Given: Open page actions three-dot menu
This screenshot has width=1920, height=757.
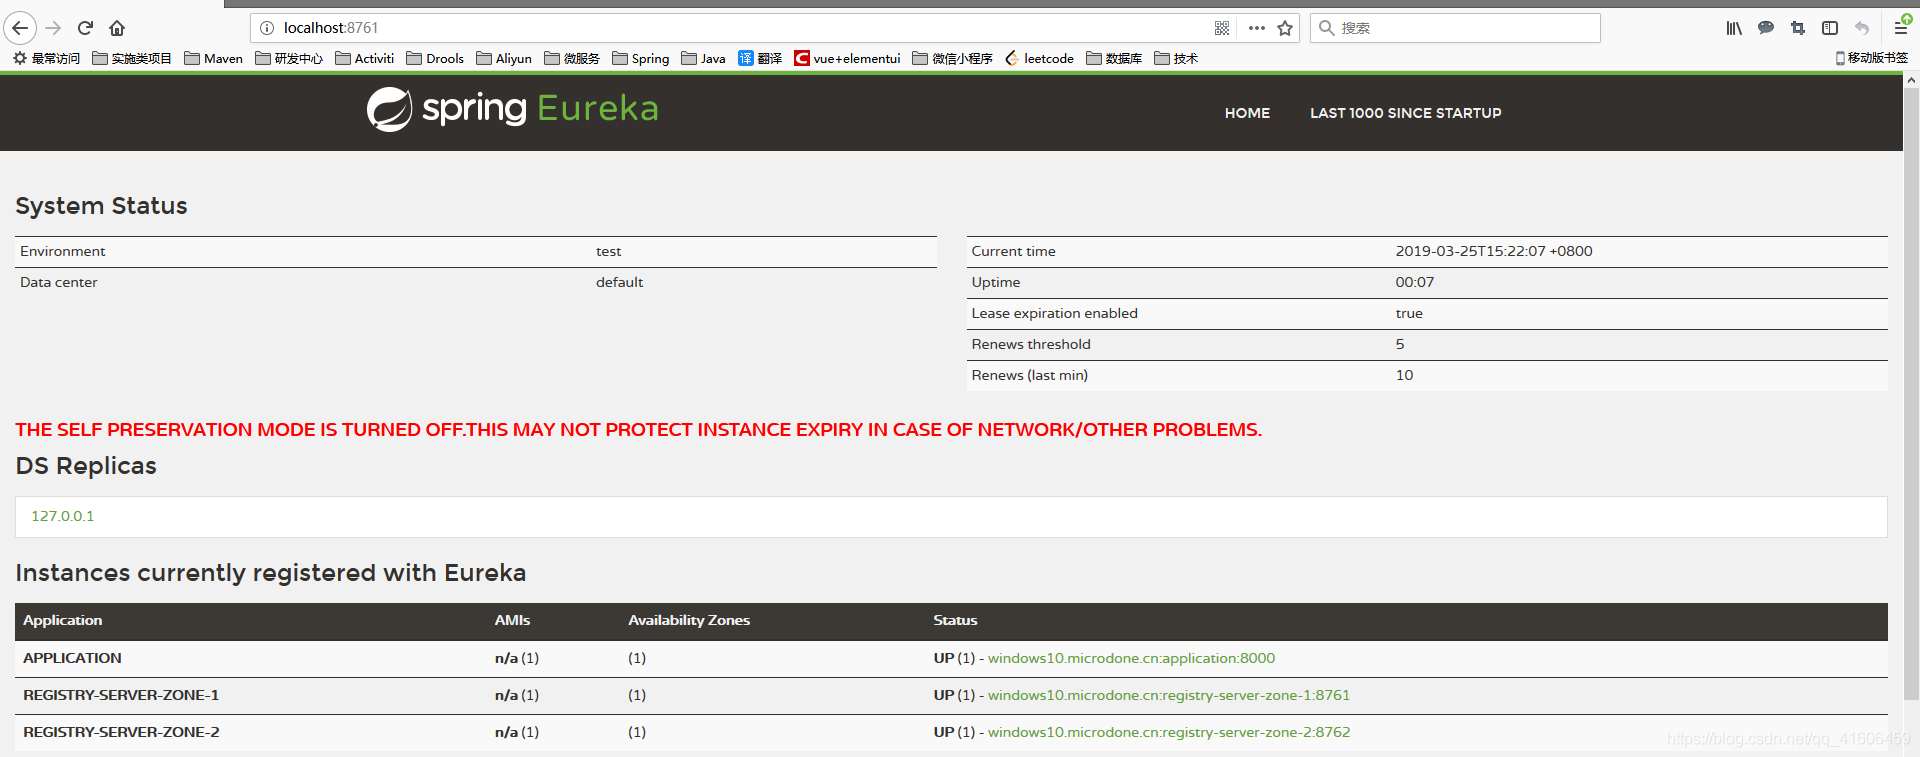Looking at the screenshot, I should (1257, 28).
